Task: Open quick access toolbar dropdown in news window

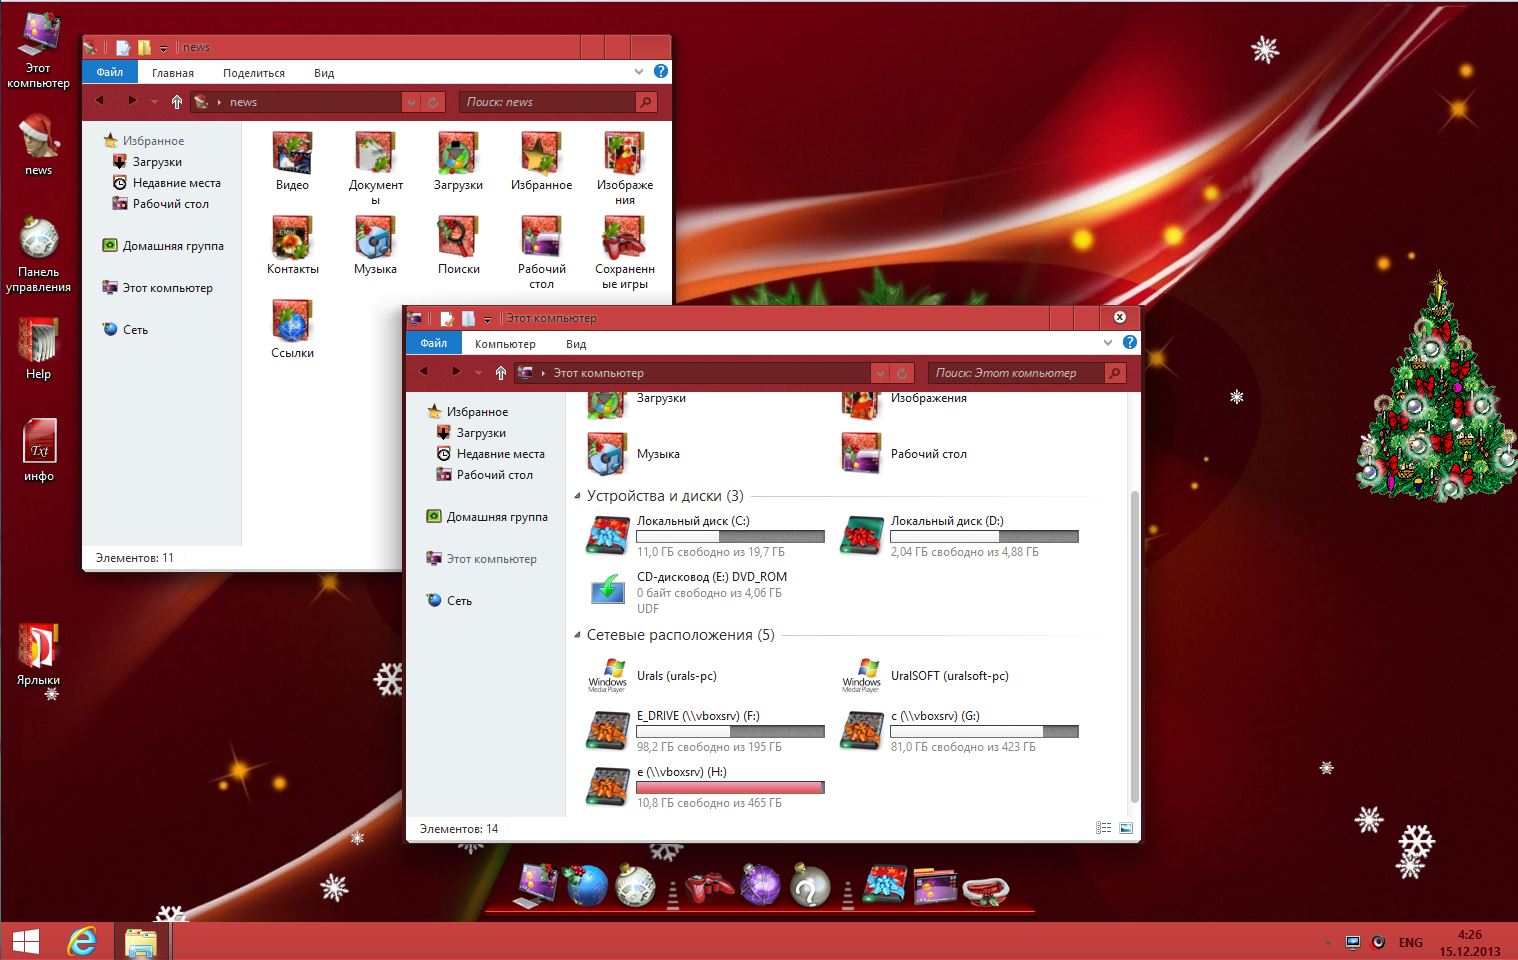Action: (x=164, y=48)
